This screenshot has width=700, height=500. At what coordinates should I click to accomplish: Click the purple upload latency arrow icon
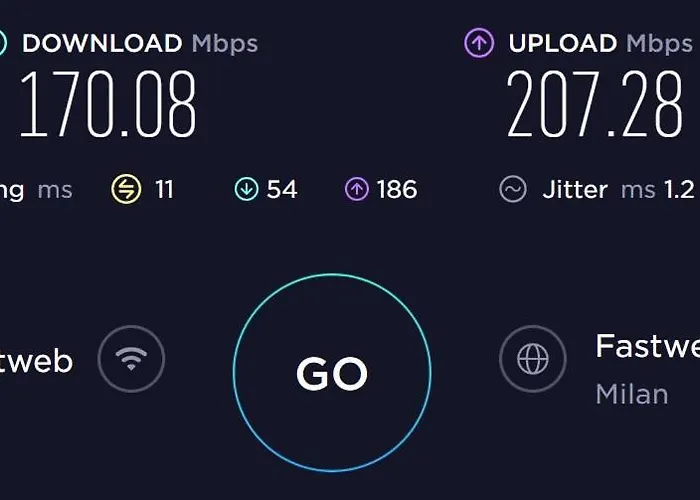(357, 189)
